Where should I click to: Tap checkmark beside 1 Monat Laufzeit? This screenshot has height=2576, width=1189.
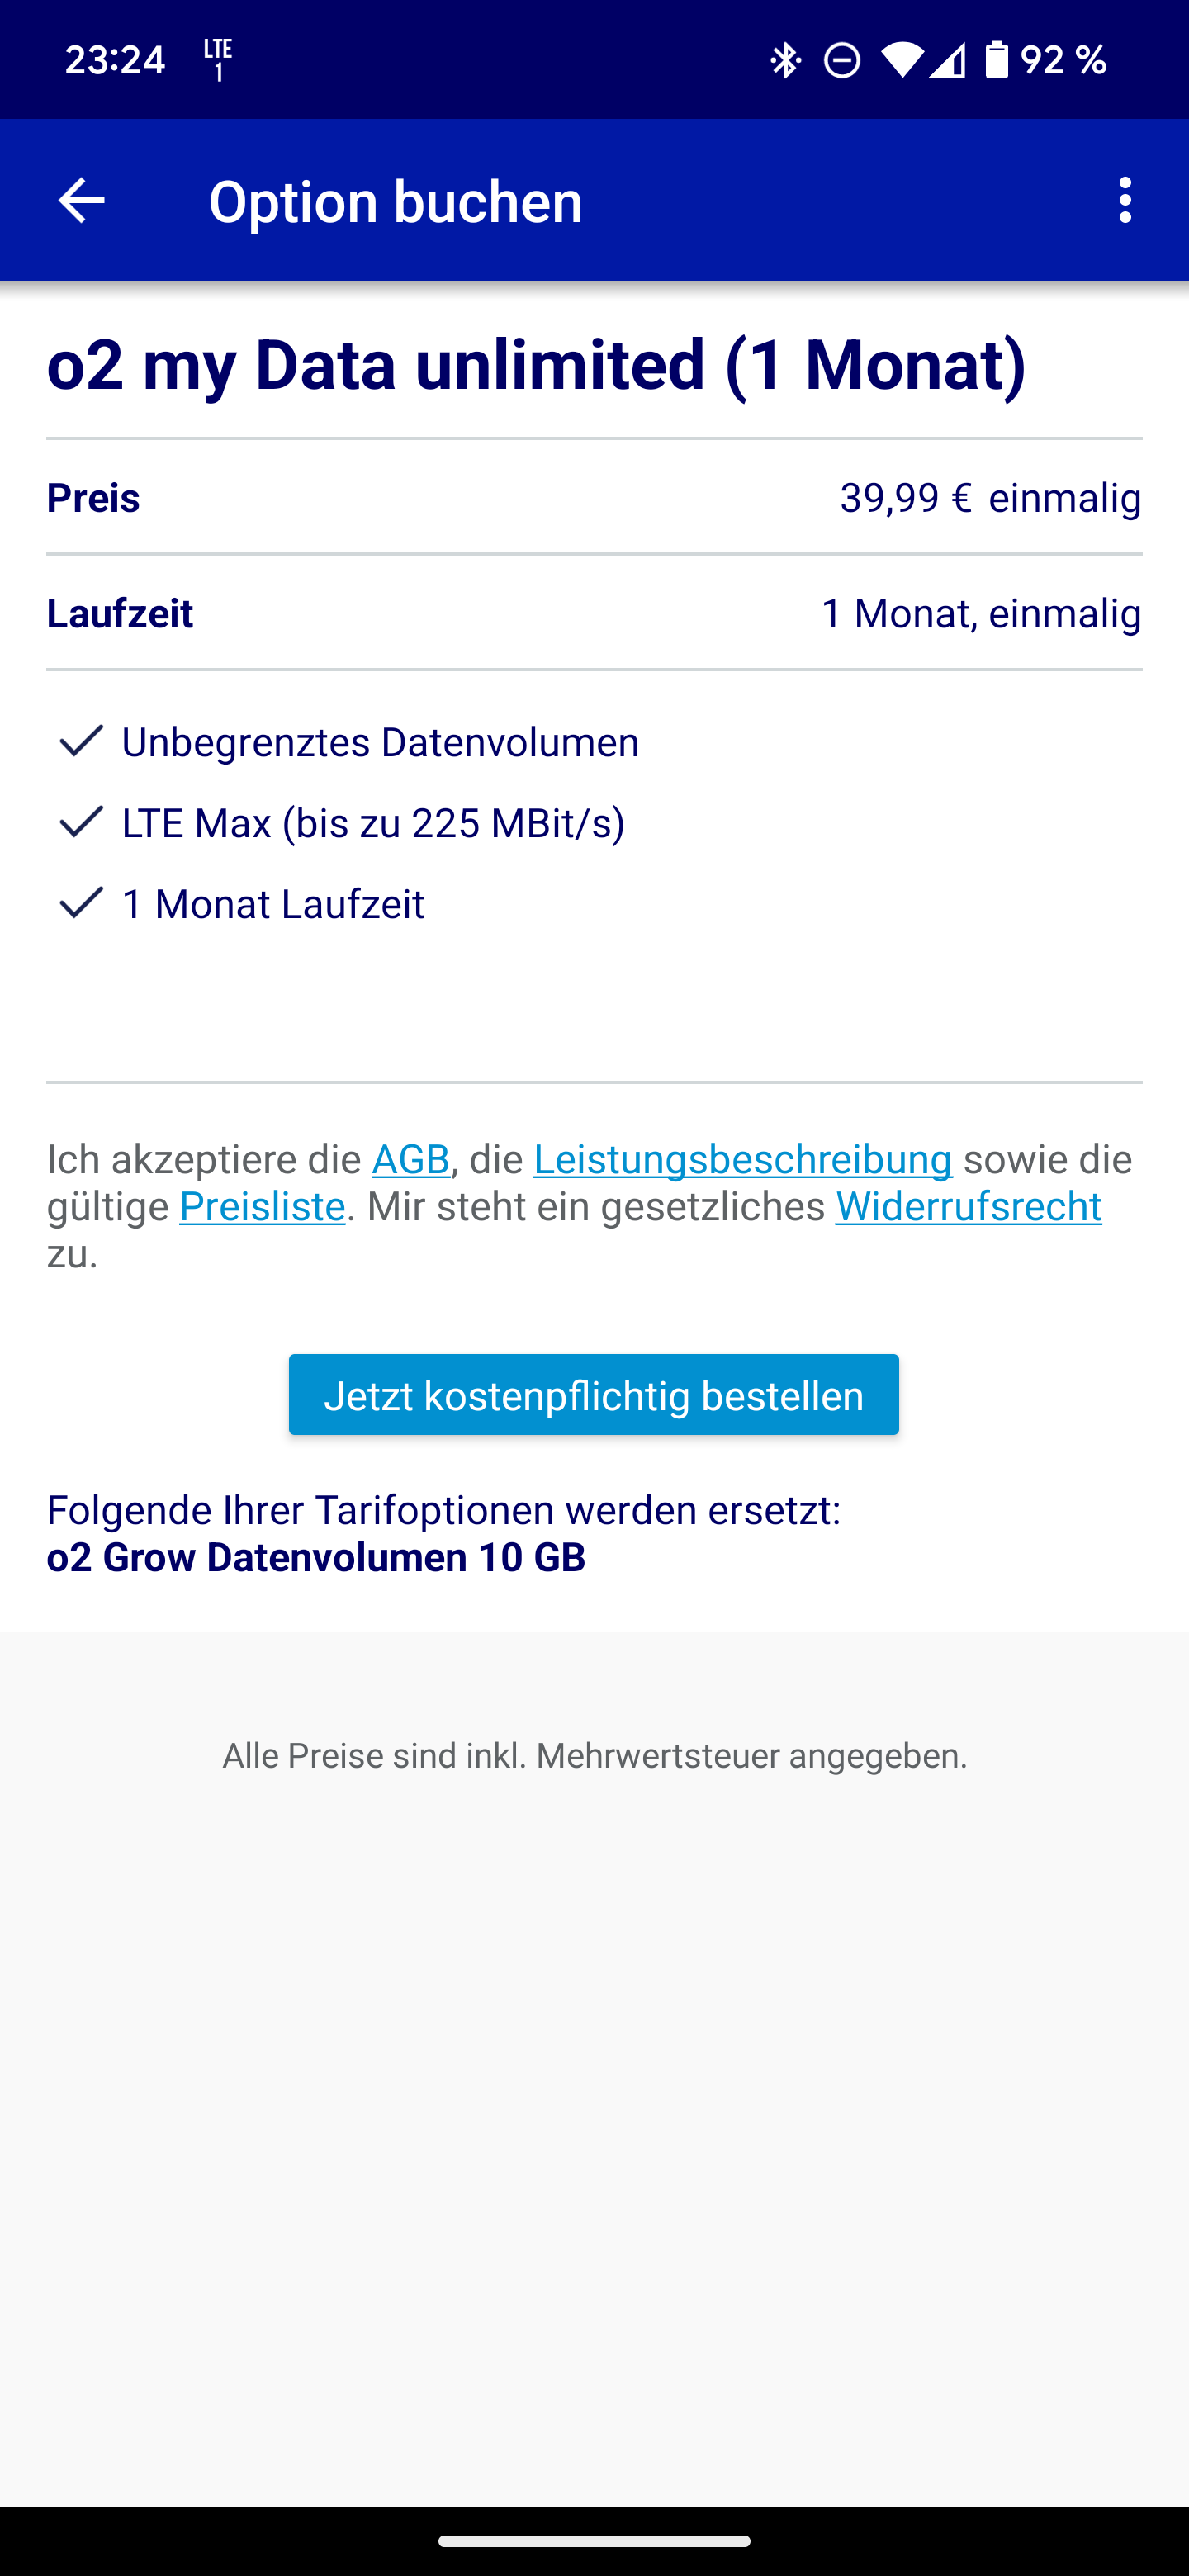(81, 903)
